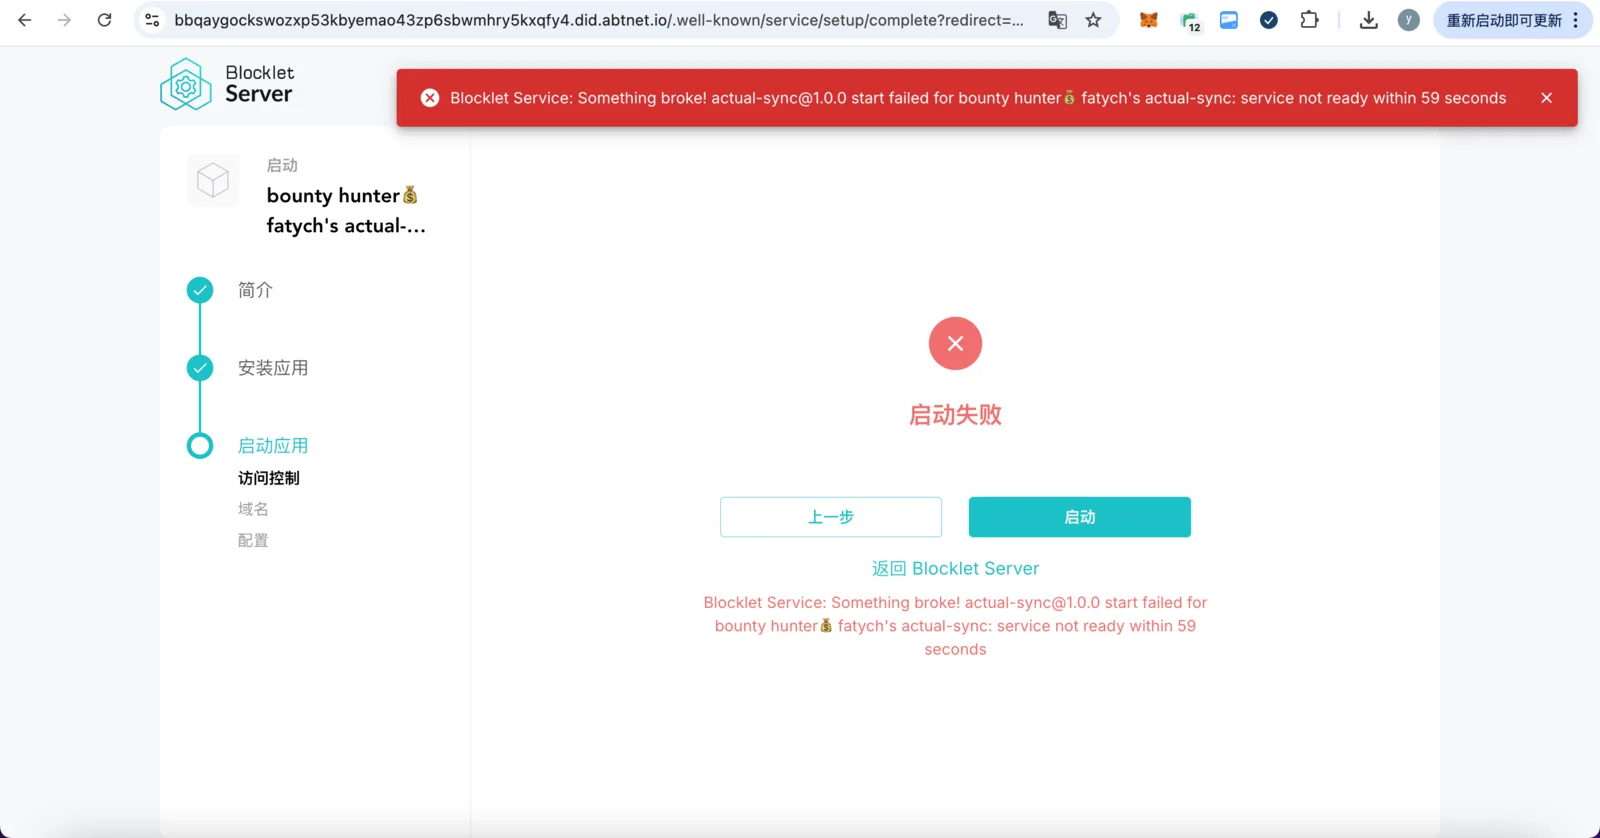Click the 上一步 previous step button

pyautogui.click(x=831, y=517)
